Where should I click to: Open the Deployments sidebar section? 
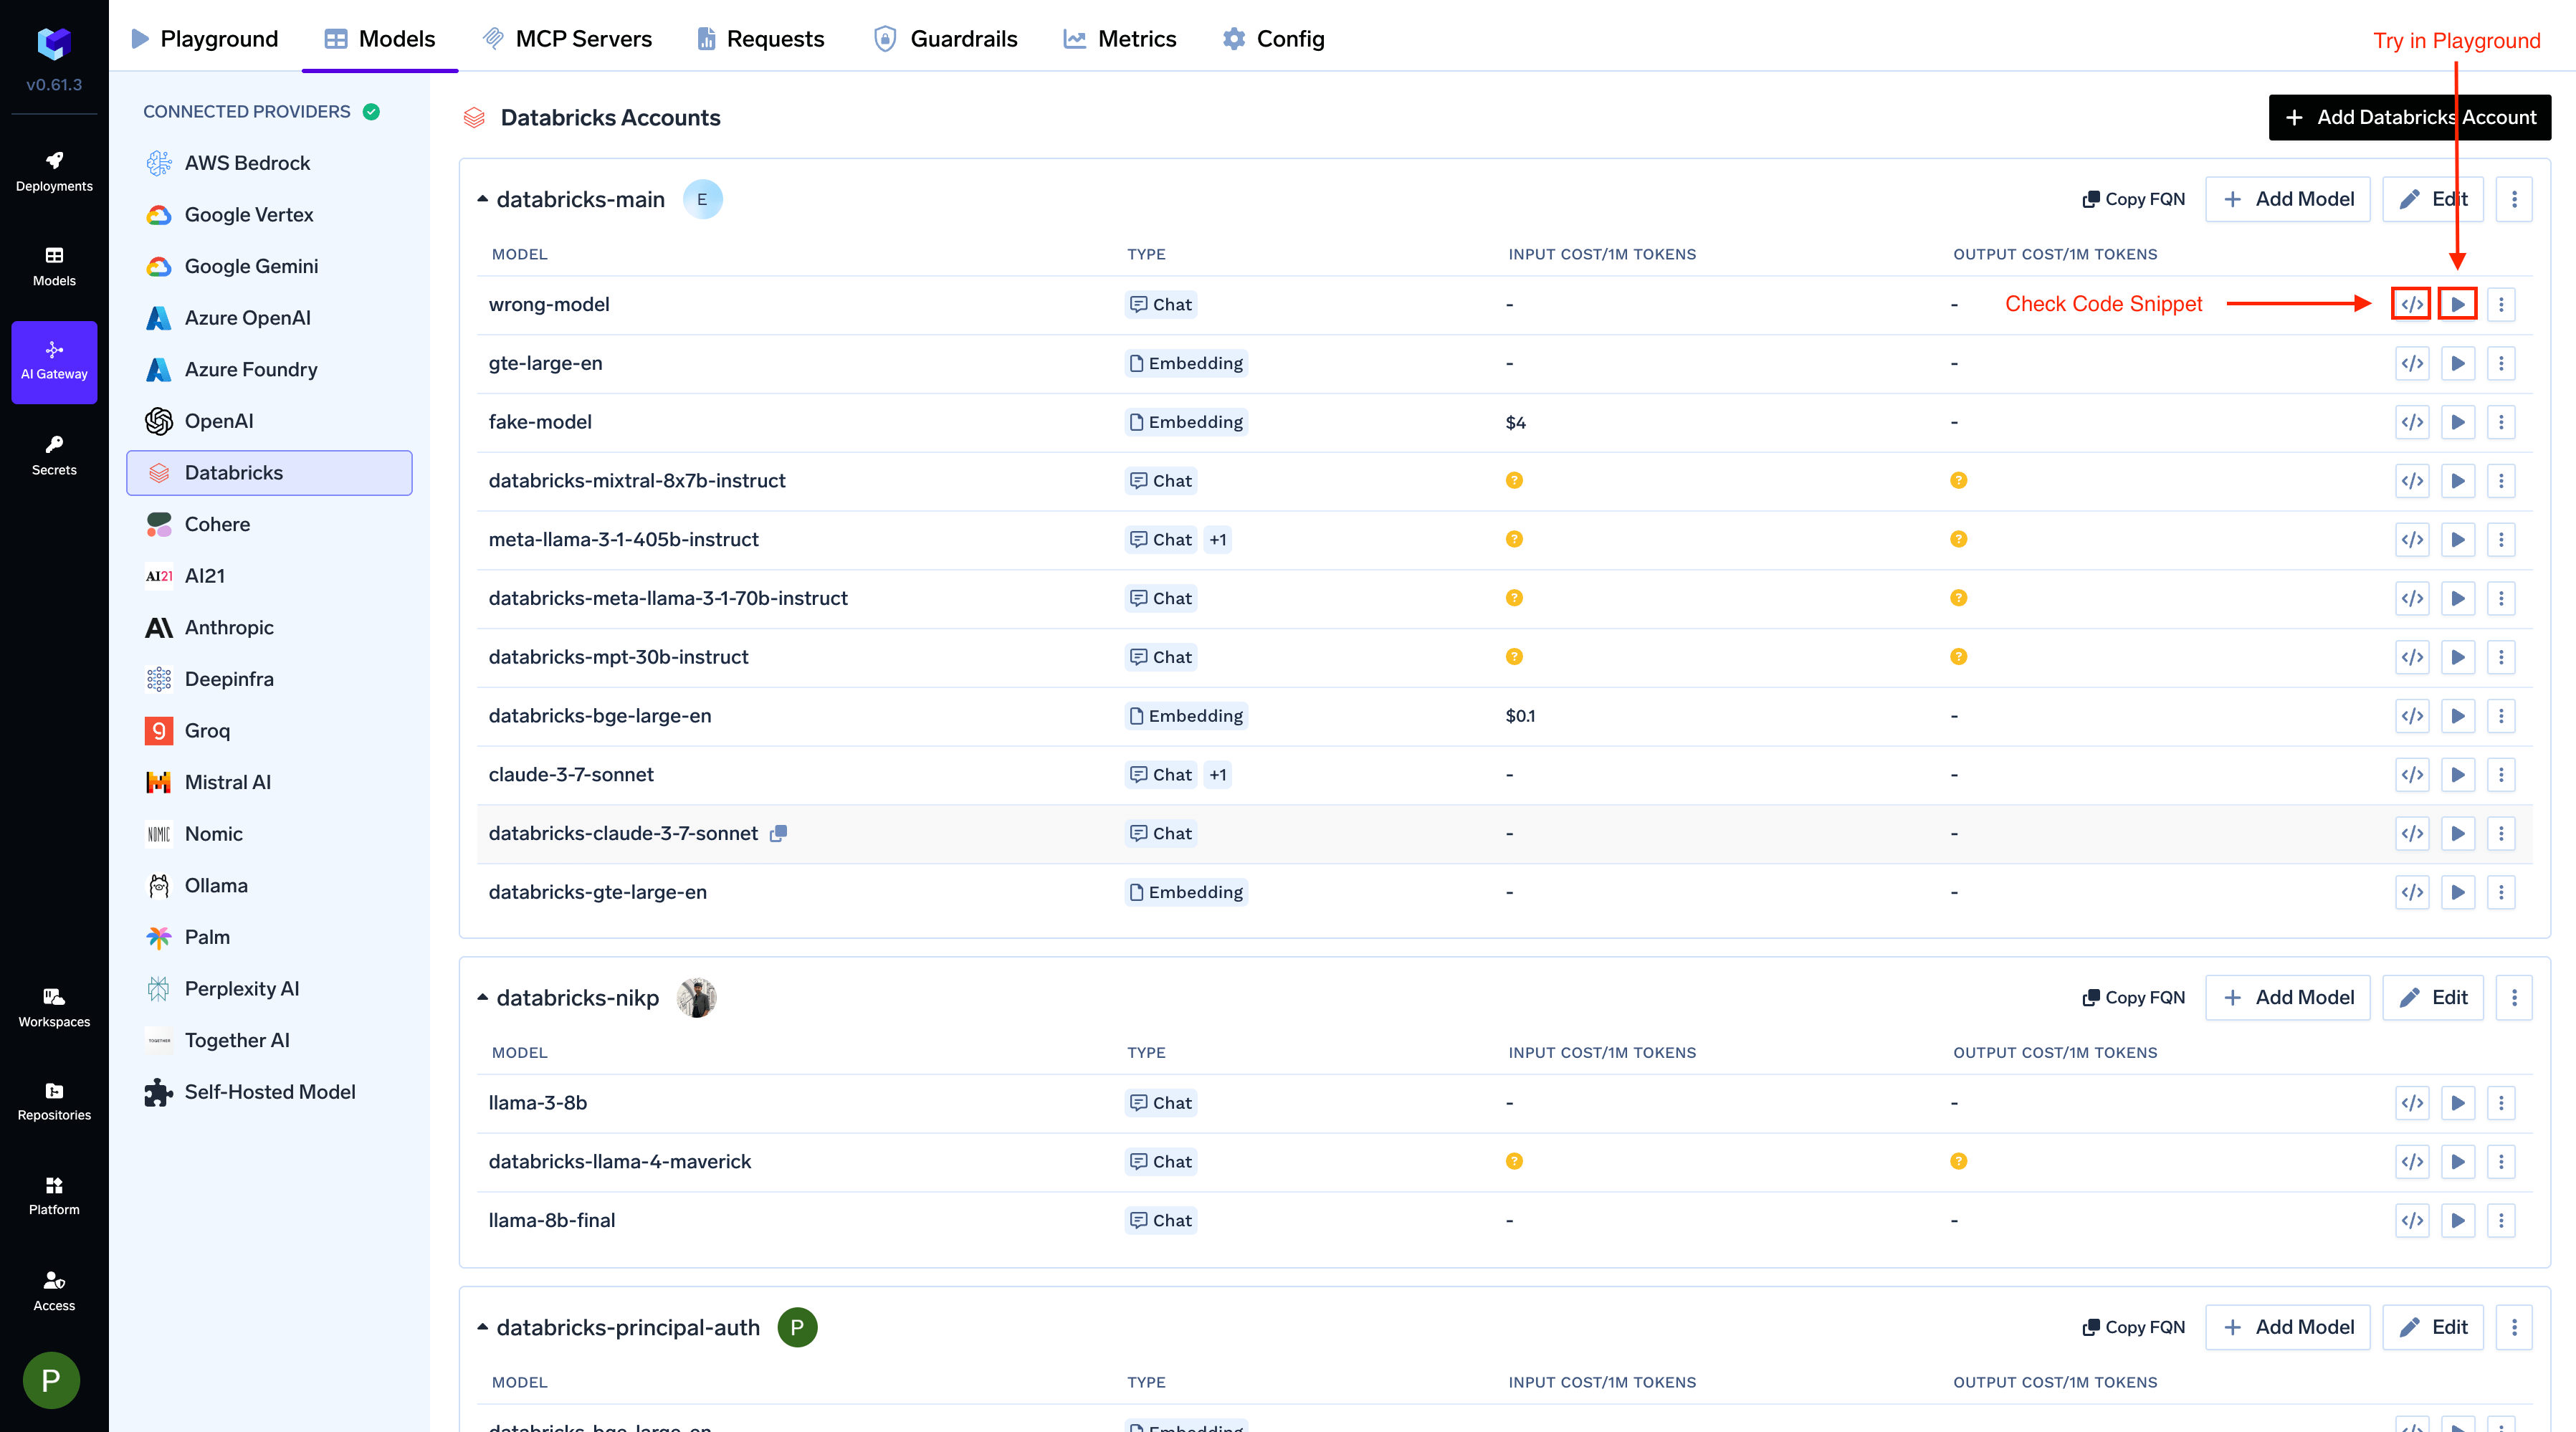pos(54,172)
